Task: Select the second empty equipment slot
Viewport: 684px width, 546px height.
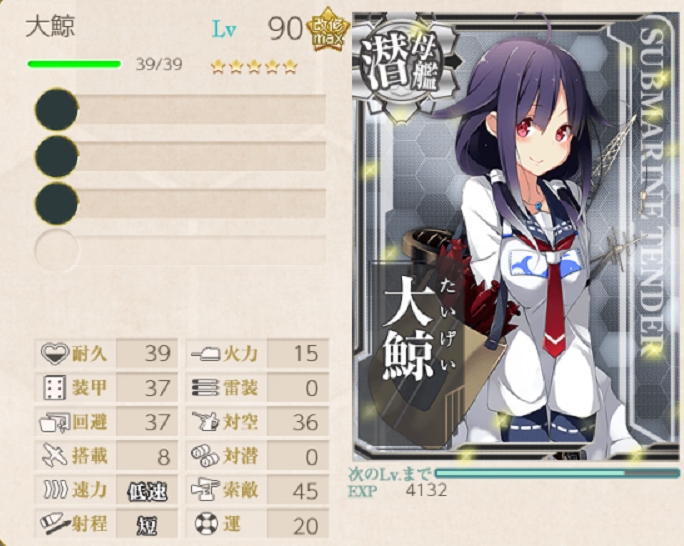Action: [x=180, y=156]
